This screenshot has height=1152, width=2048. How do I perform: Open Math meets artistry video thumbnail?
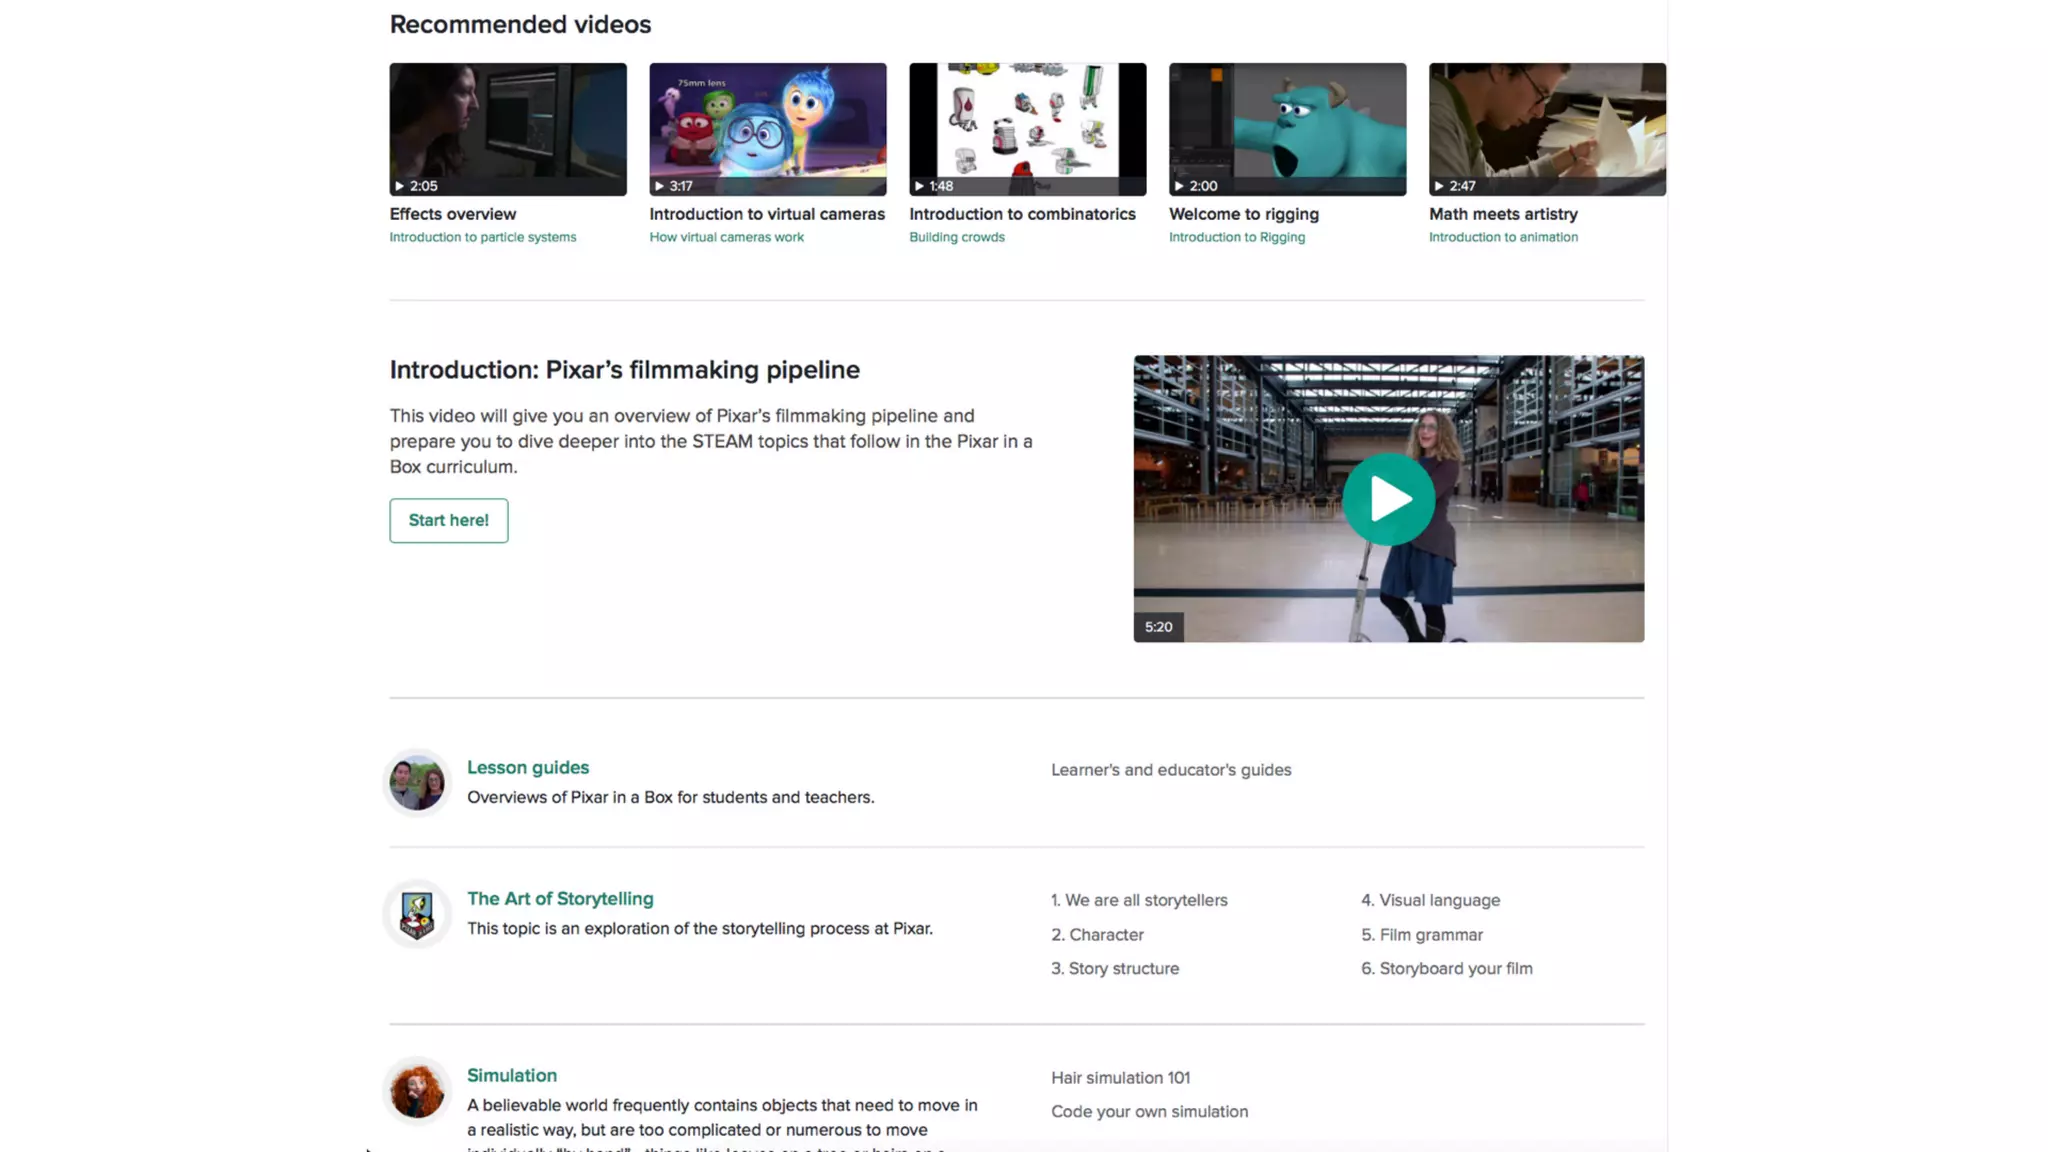coord(1546,129)
